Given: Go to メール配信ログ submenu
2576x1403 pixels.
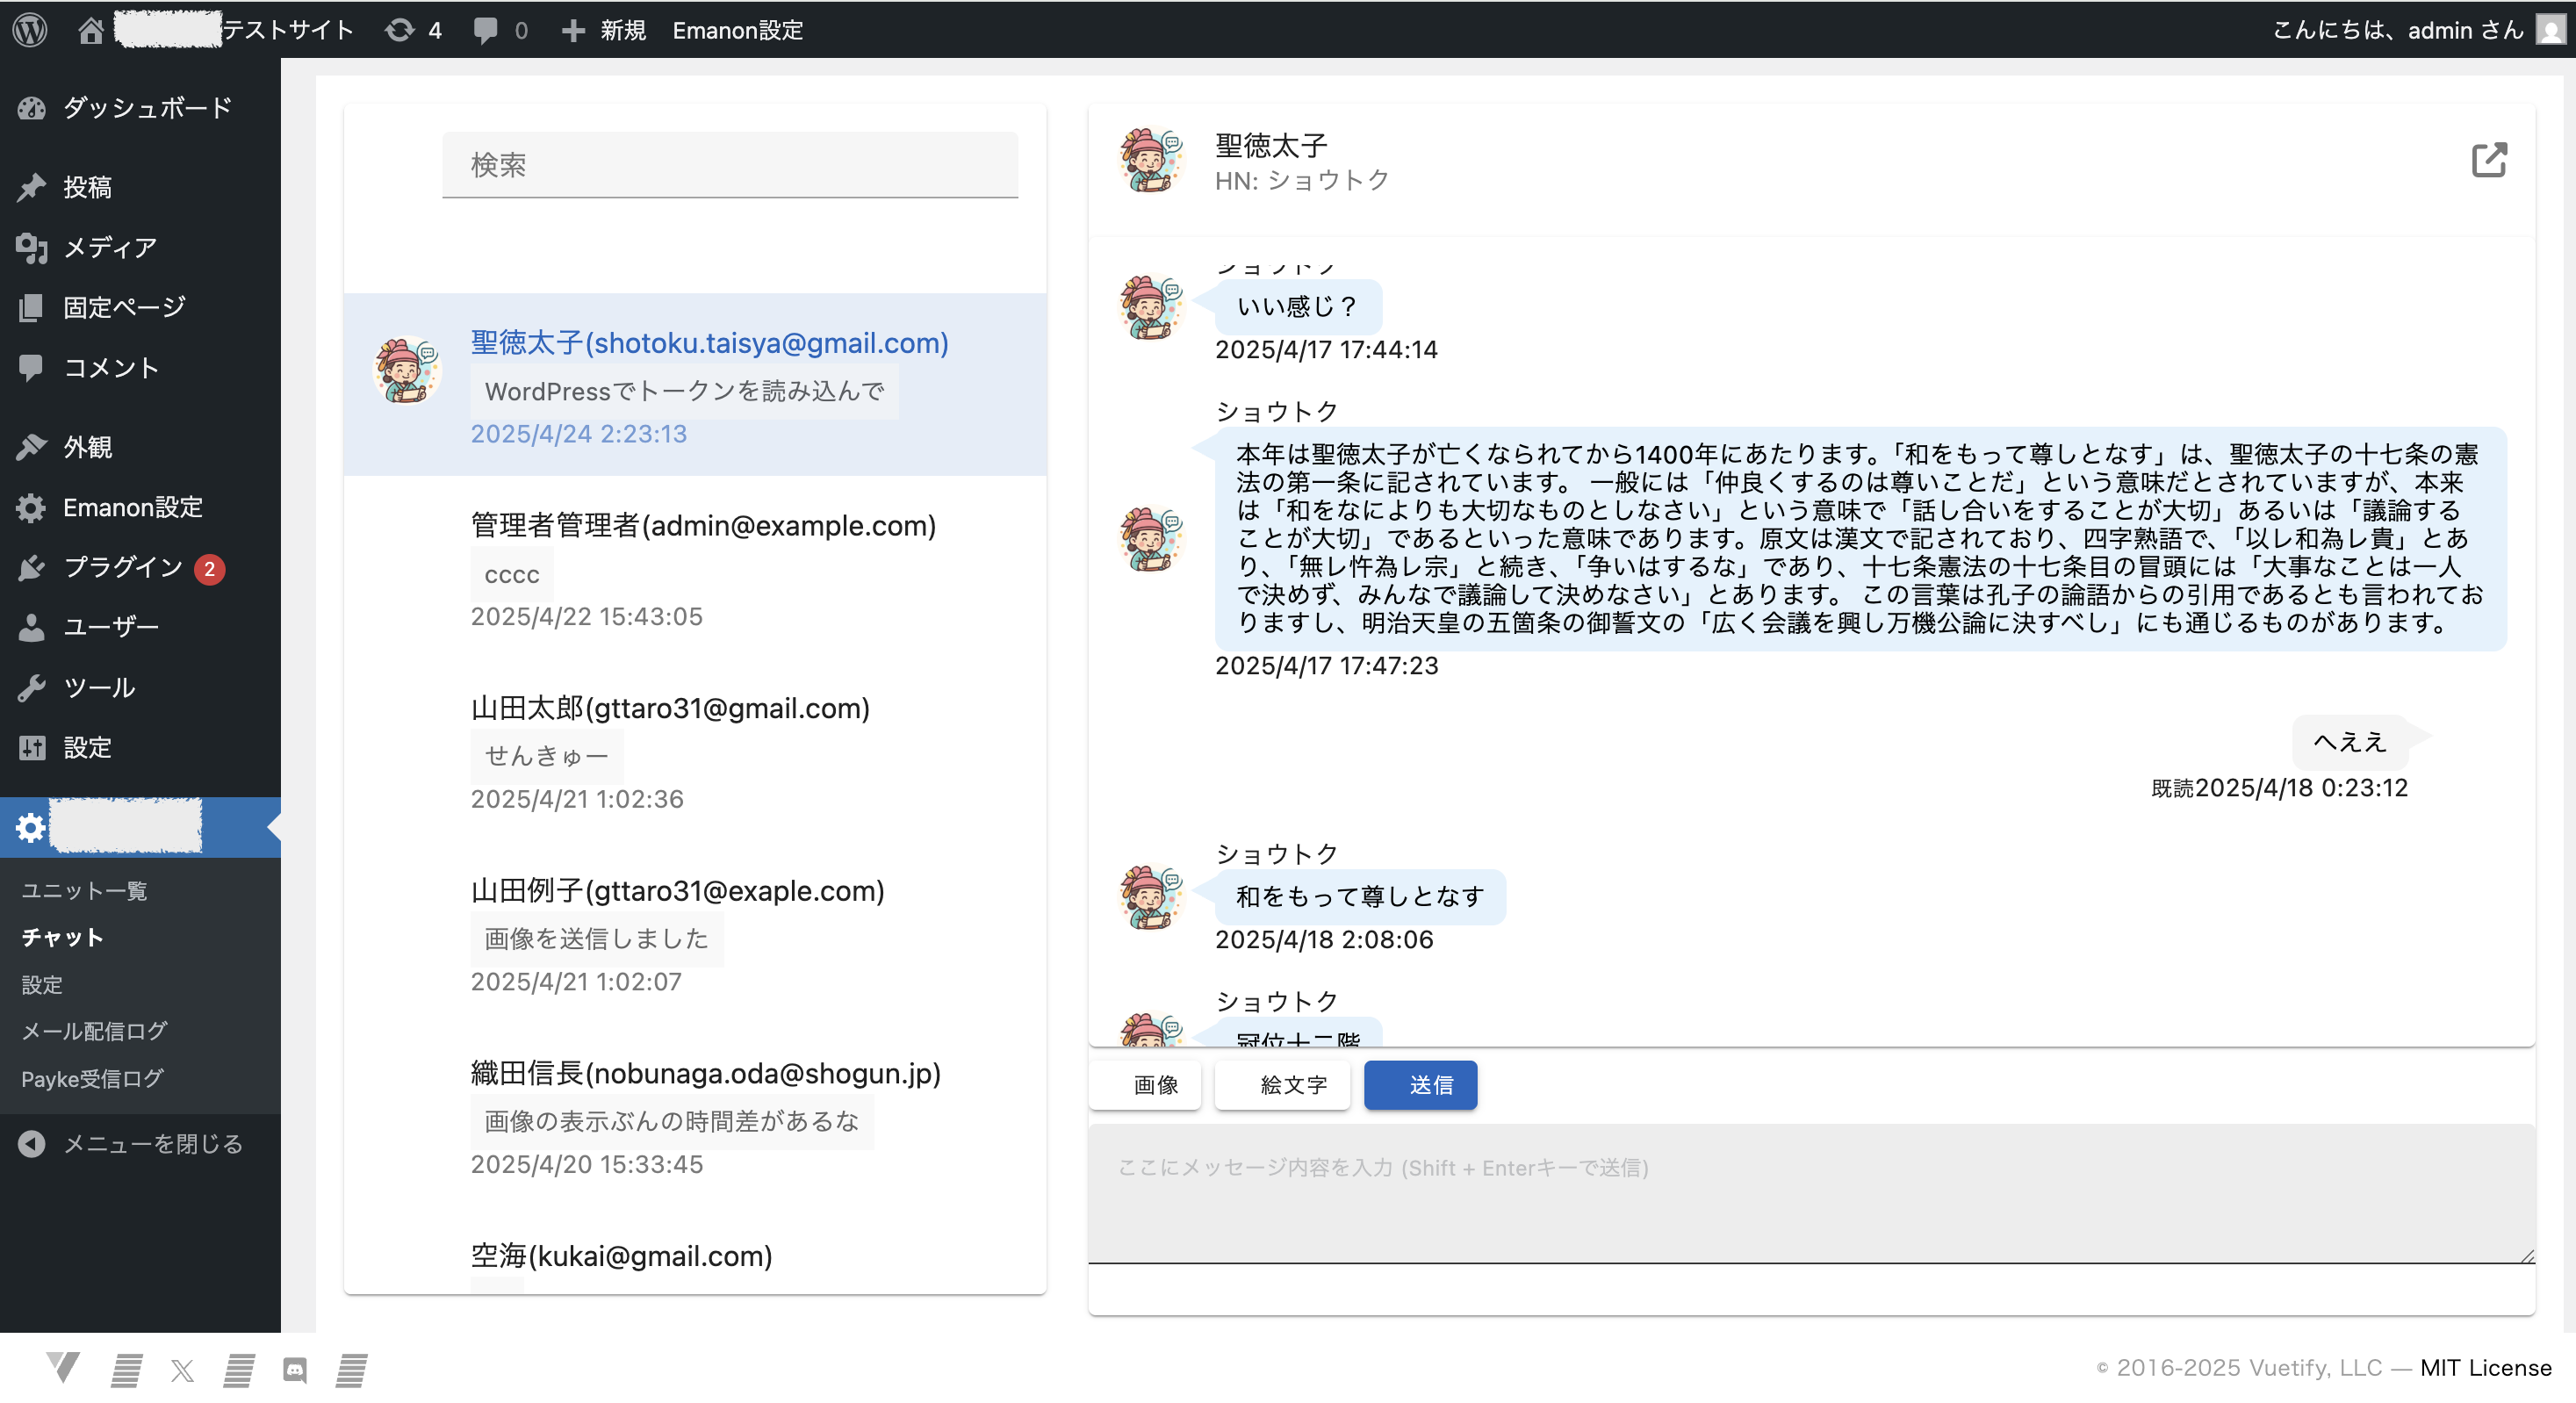Looking at the screenshot, I should pos(94,1031).
